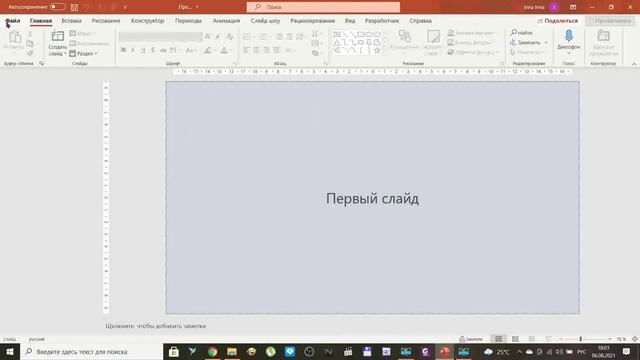Click the bulleted list icon

(246, 37)
